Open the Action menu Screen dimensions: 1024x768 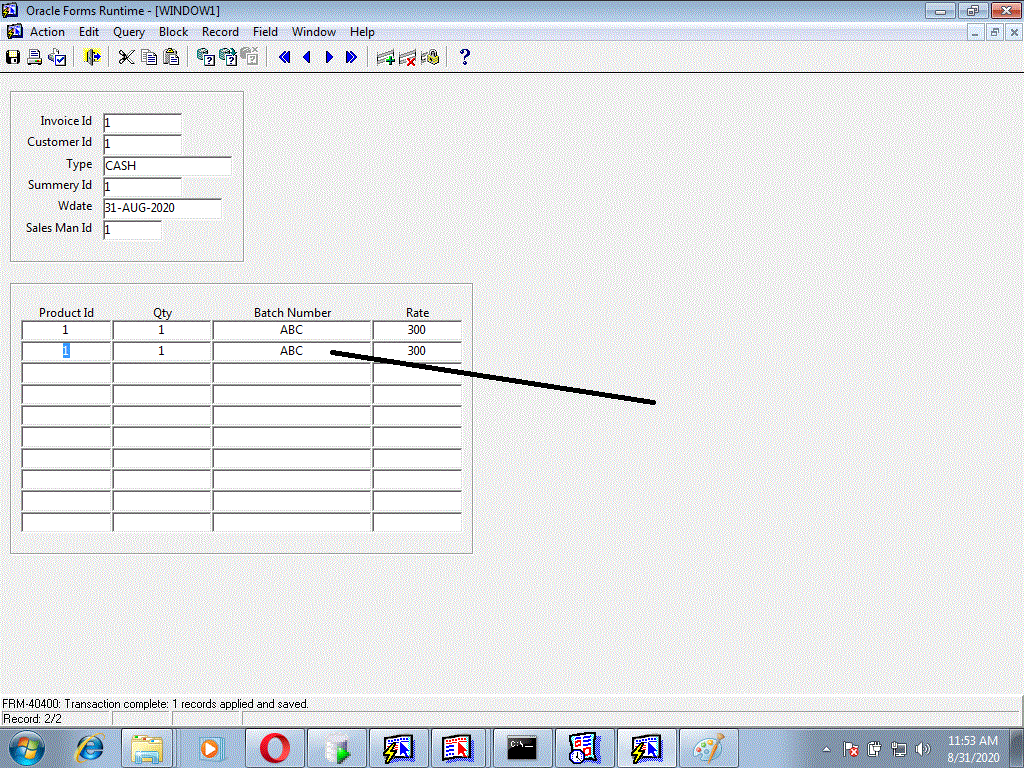[47, 32]
